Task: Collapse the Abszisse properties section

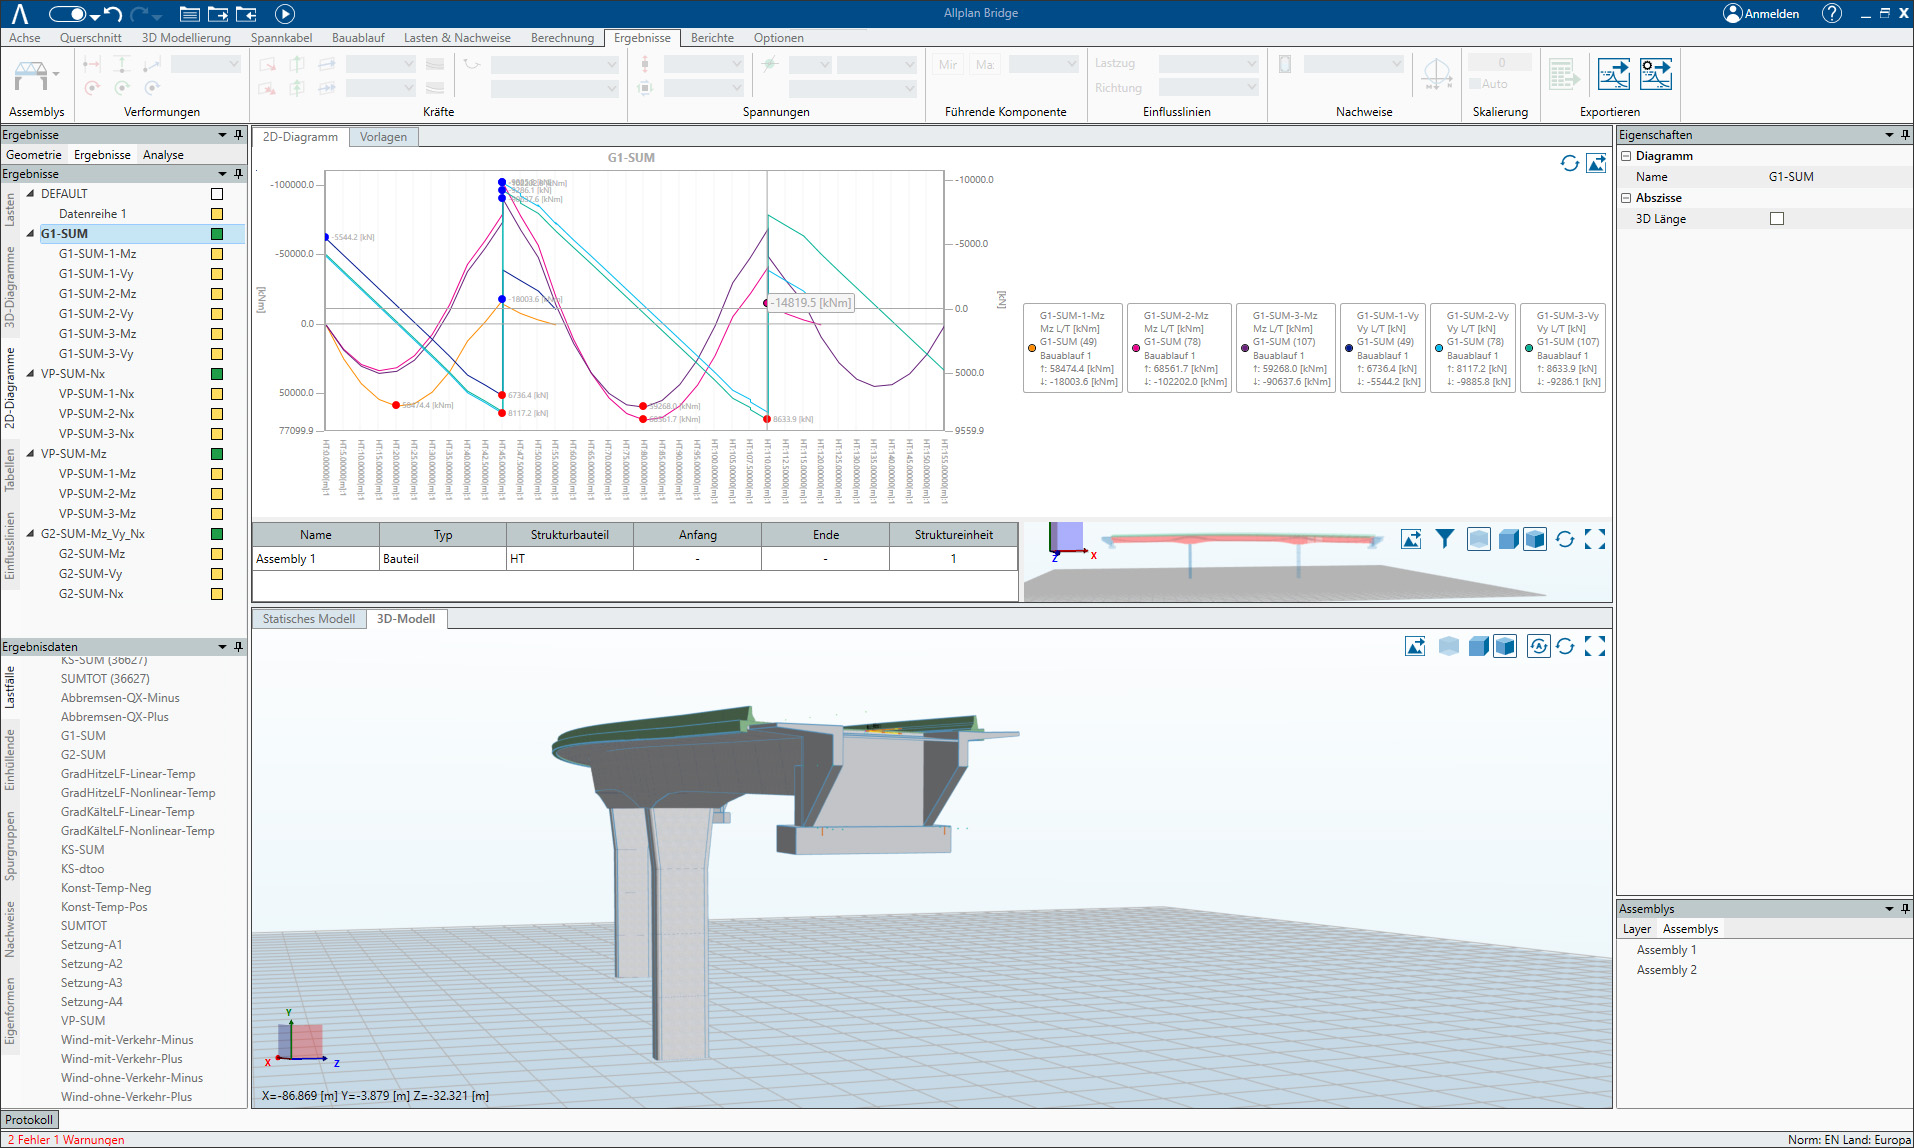Action: (1626, 198)
